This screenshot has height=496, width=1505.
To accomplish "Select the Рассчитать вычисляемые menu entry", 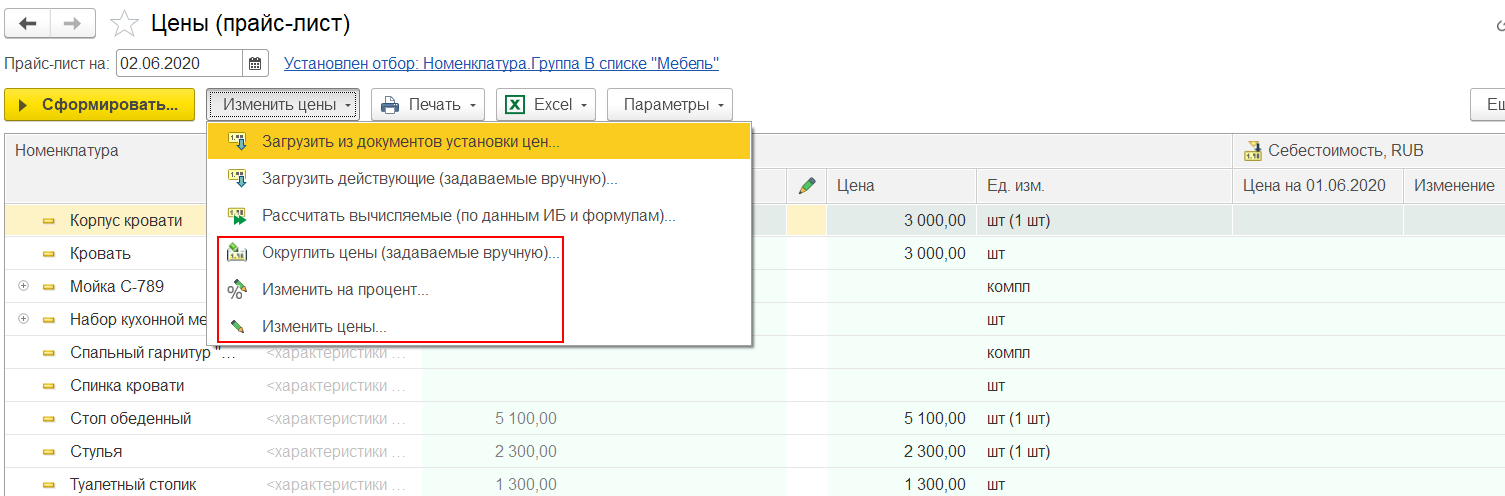I will tap(468, 215).
